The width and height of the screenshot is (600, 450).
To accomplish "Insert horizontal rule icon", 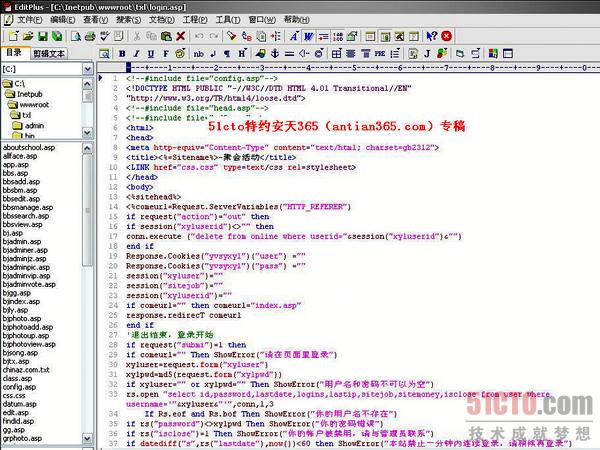I will [x=289, y=54].
